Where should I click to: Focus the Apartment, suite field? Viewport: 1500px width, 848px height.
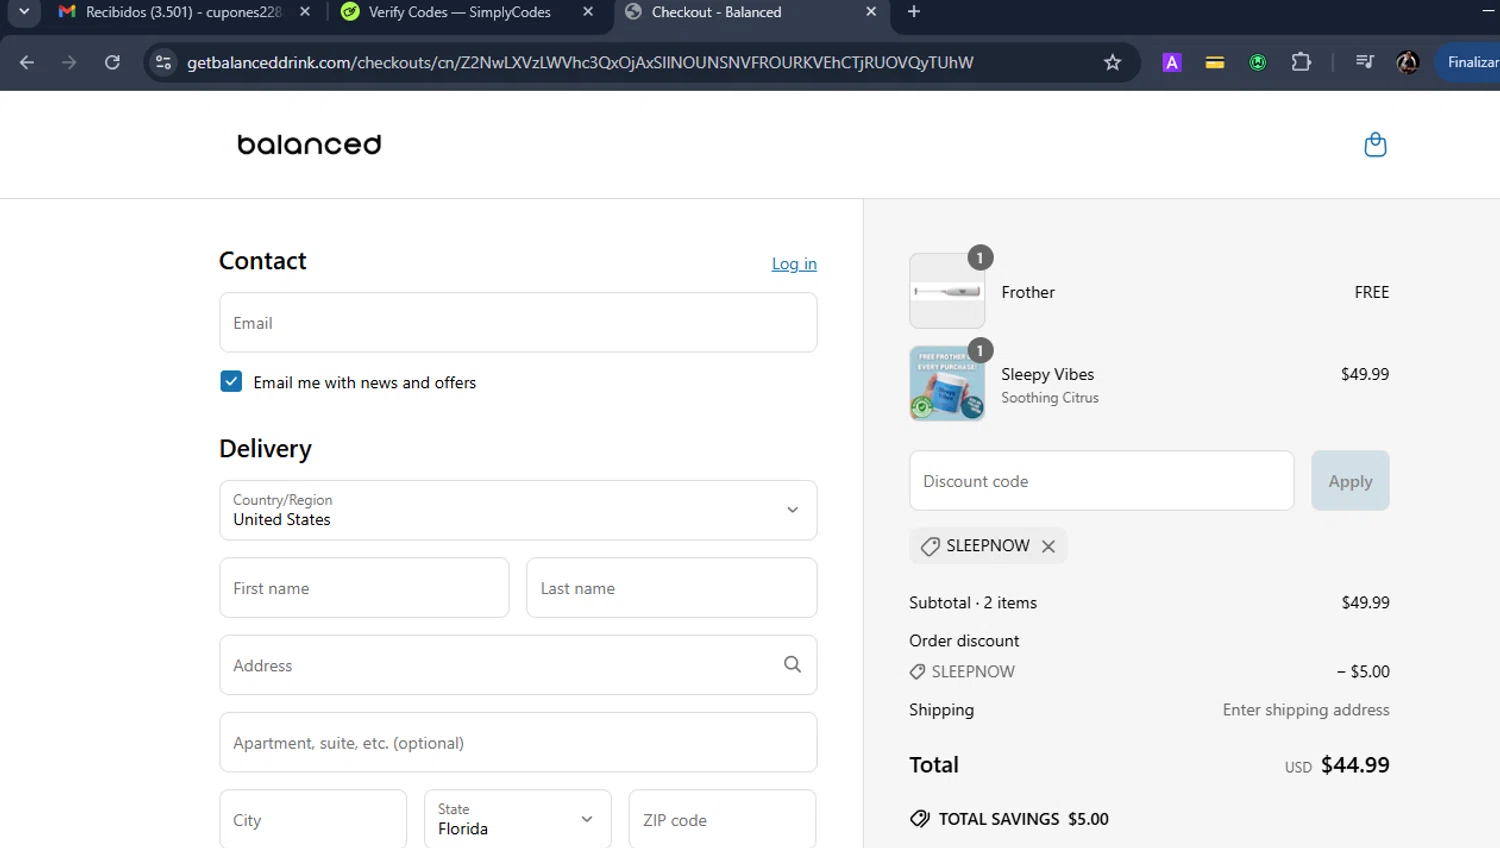click(x=518, y=742)
